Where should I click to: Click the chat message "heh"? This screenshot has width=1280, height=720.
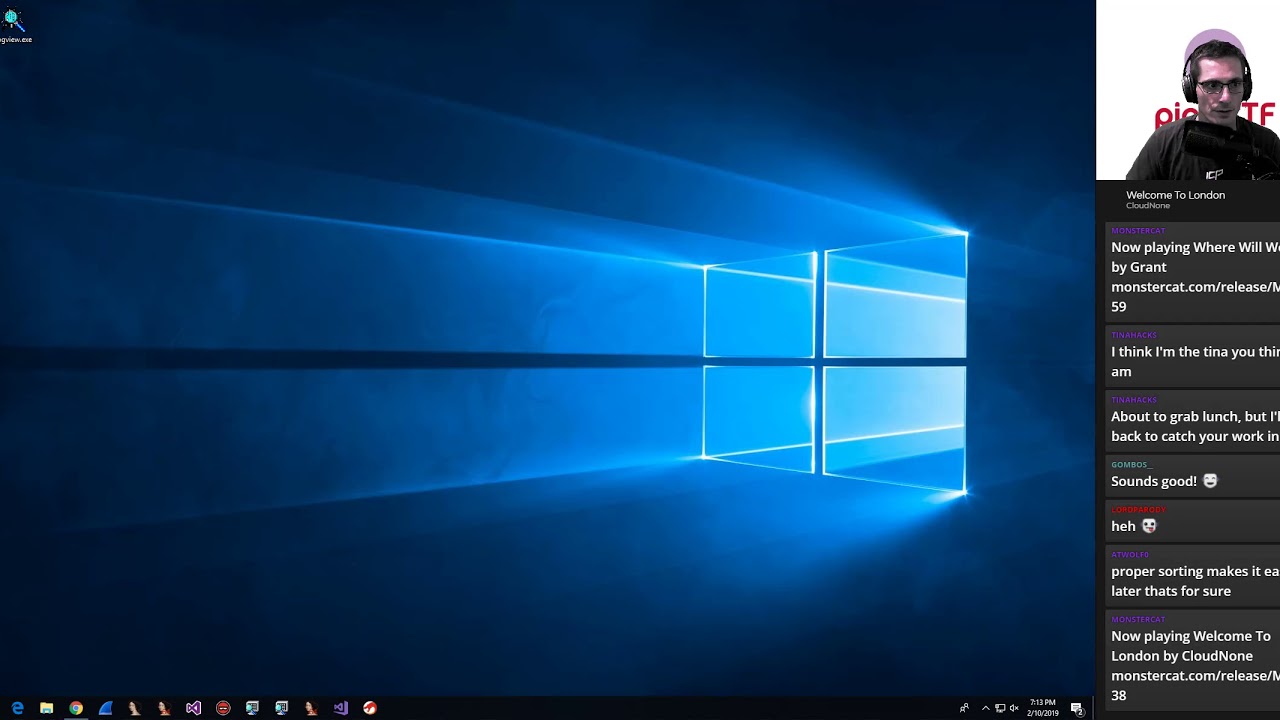[x=1123, y=526]
